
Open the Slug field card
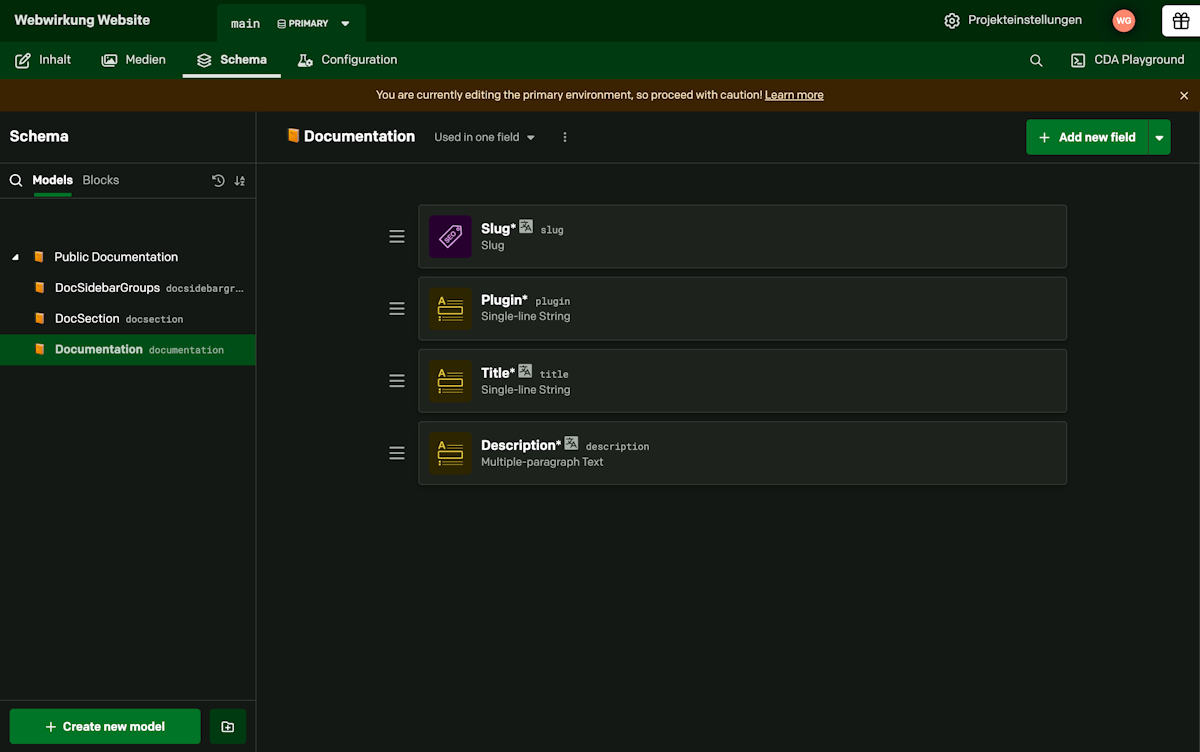pyautogui.click(x=742, y=237)
